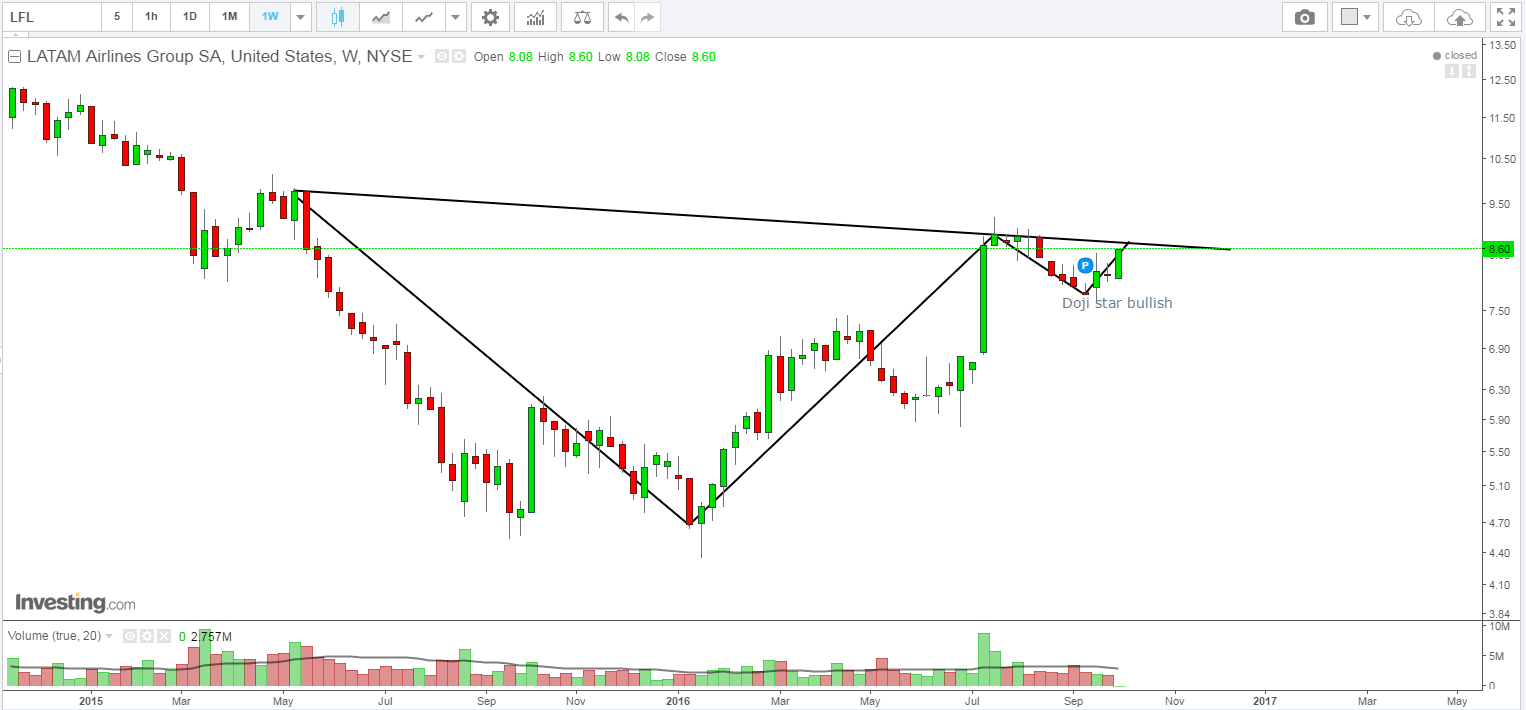Select 1M timeframe
The image size is (1526, 710).
coord(229,17)
